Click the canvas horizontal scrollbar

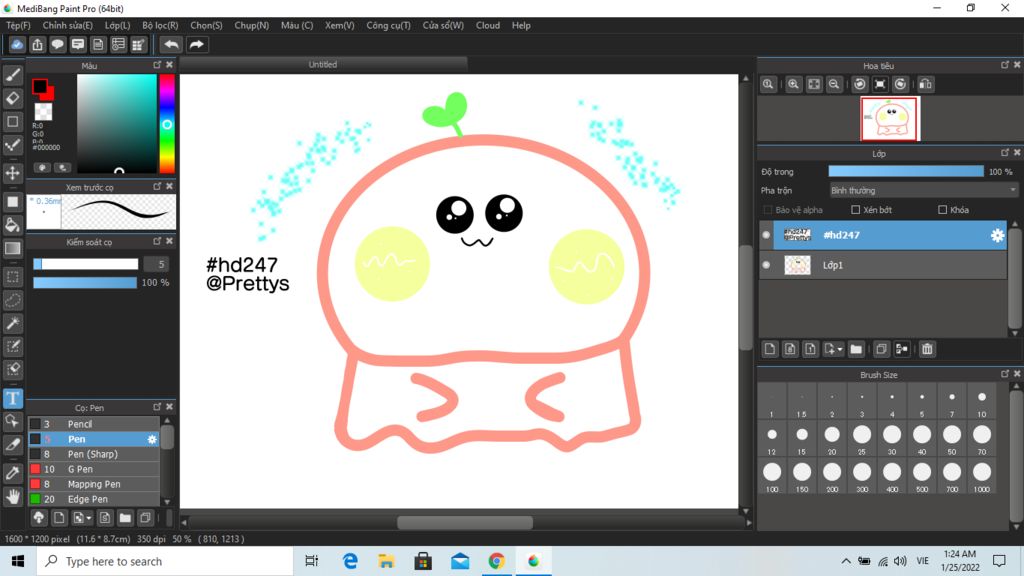(x=465, y=523)
